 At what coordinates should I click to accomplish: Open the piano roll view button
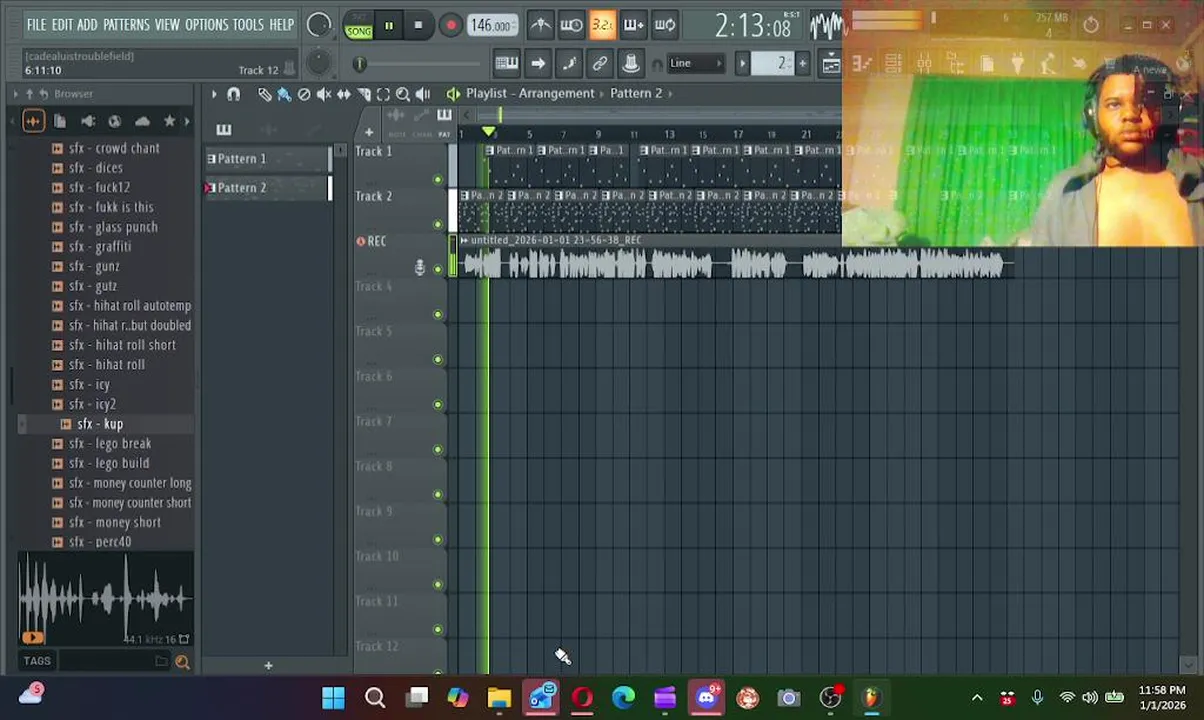coord(506,64)
